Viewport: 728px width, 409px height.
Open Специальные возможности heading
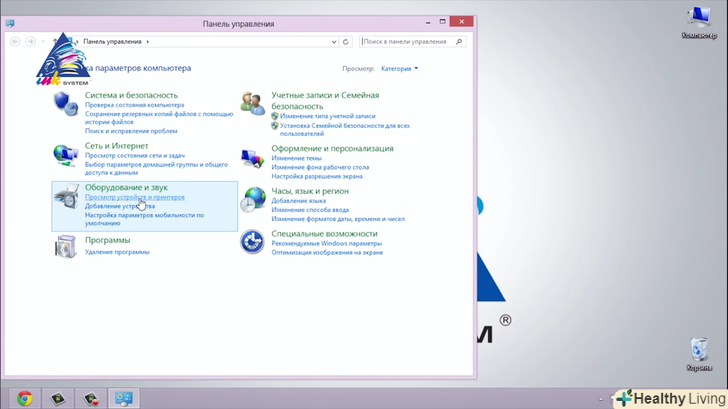pyautogui.click(x=325, y=234)
